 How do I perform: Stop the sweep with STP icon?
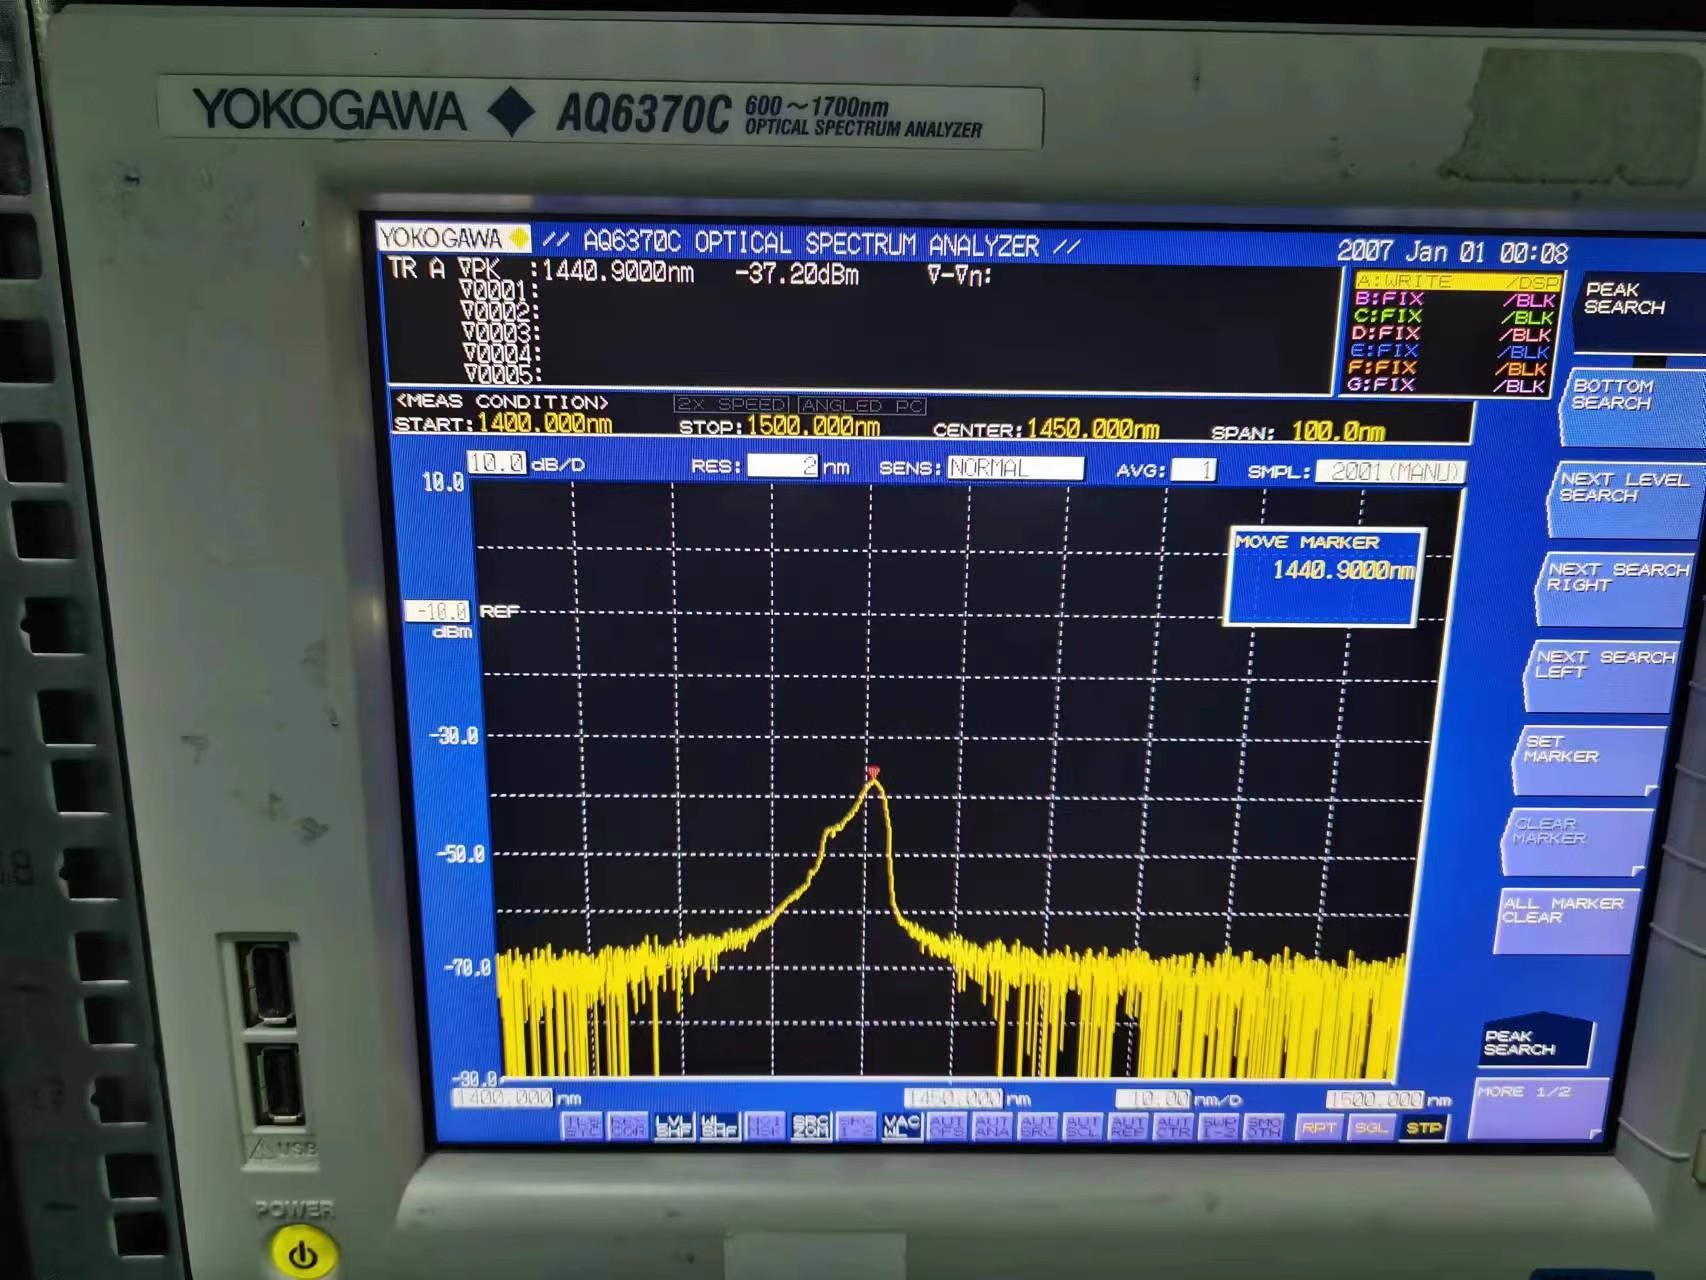point(1423,1127)
